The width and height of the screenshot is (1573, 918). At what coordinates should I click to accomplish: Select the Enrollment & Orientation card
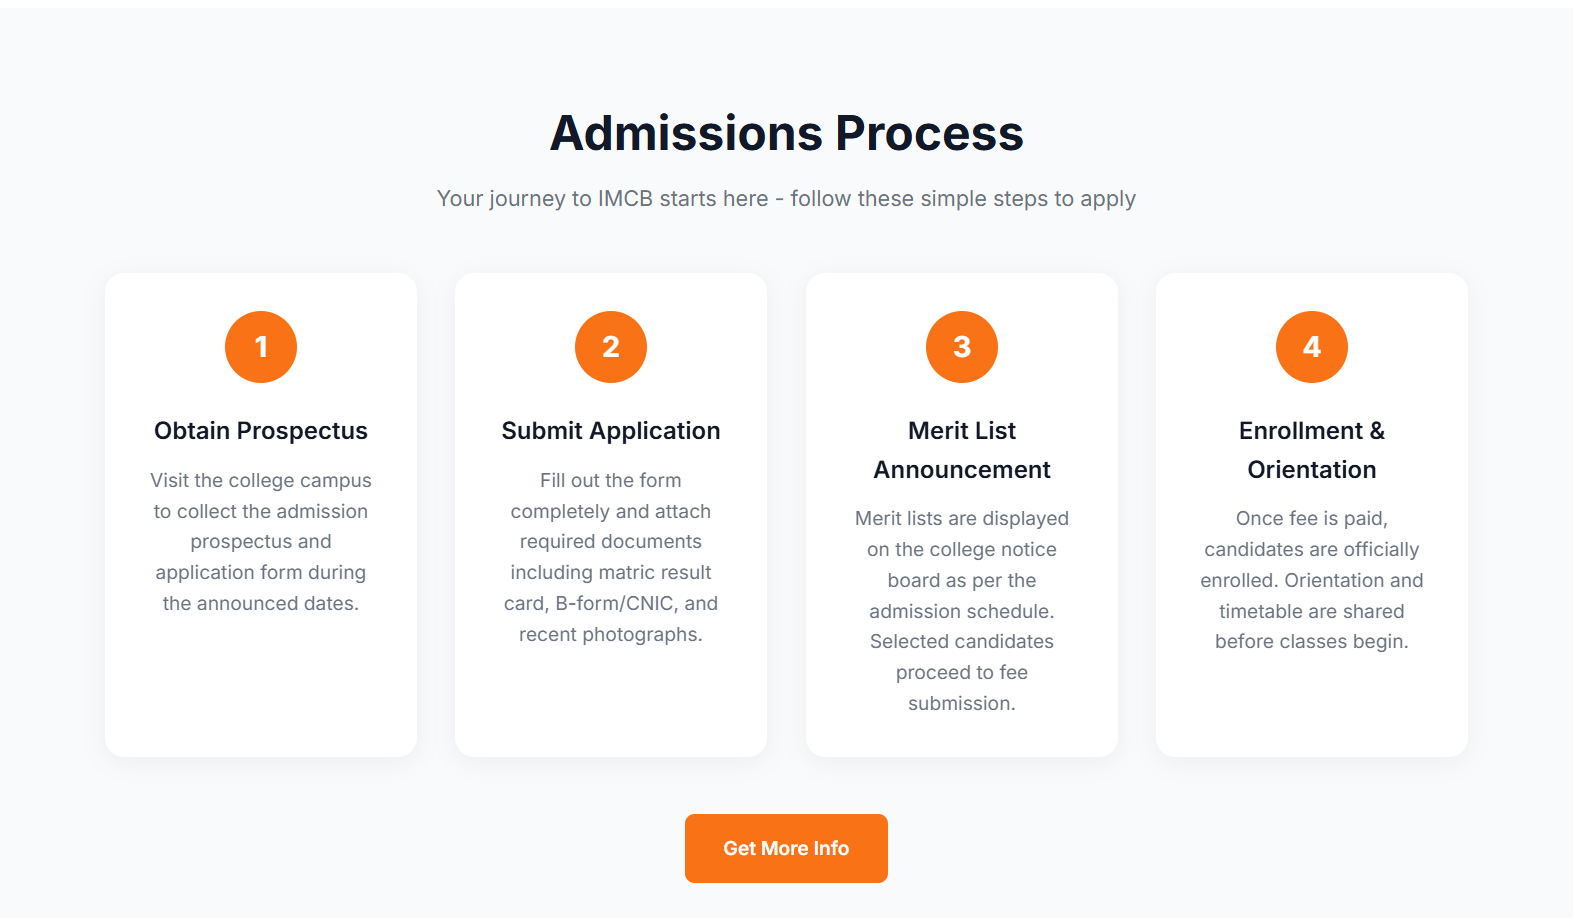coord(1311,513)
